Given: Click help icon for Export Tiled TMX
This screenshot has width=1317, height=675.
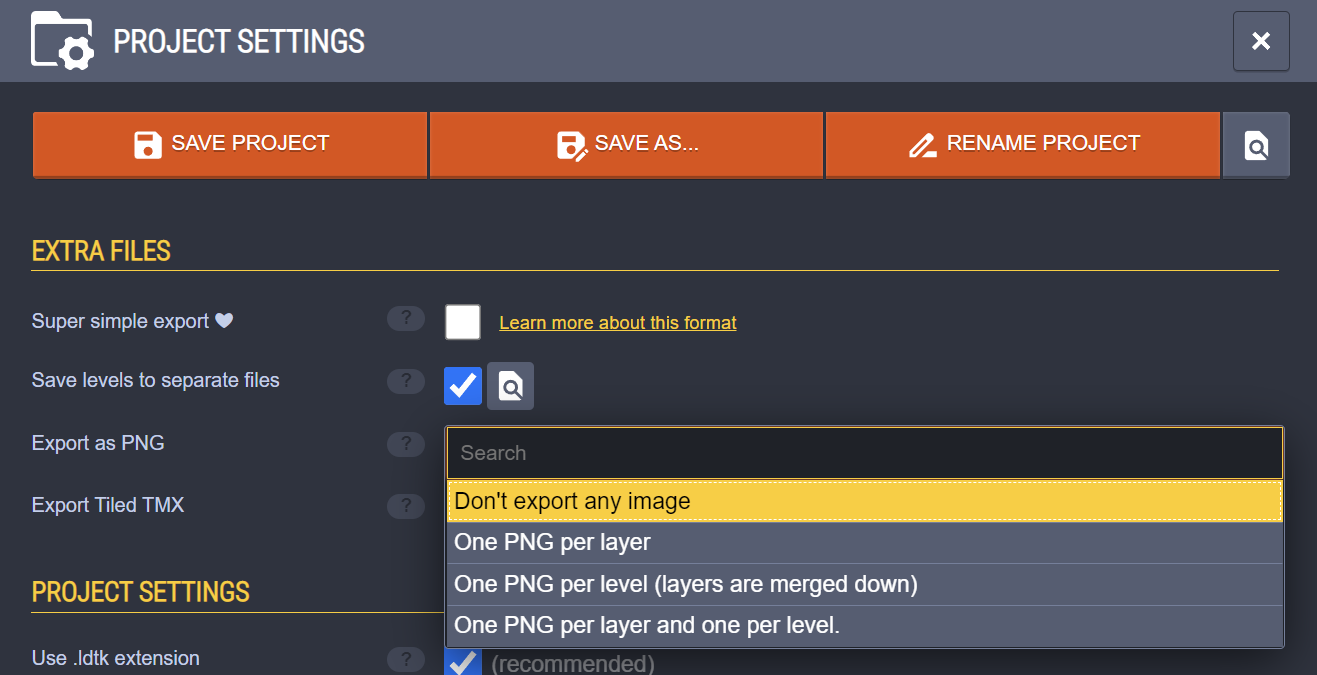Looking at the screenshot, I should pyautogui.click(x=406, y=506).
